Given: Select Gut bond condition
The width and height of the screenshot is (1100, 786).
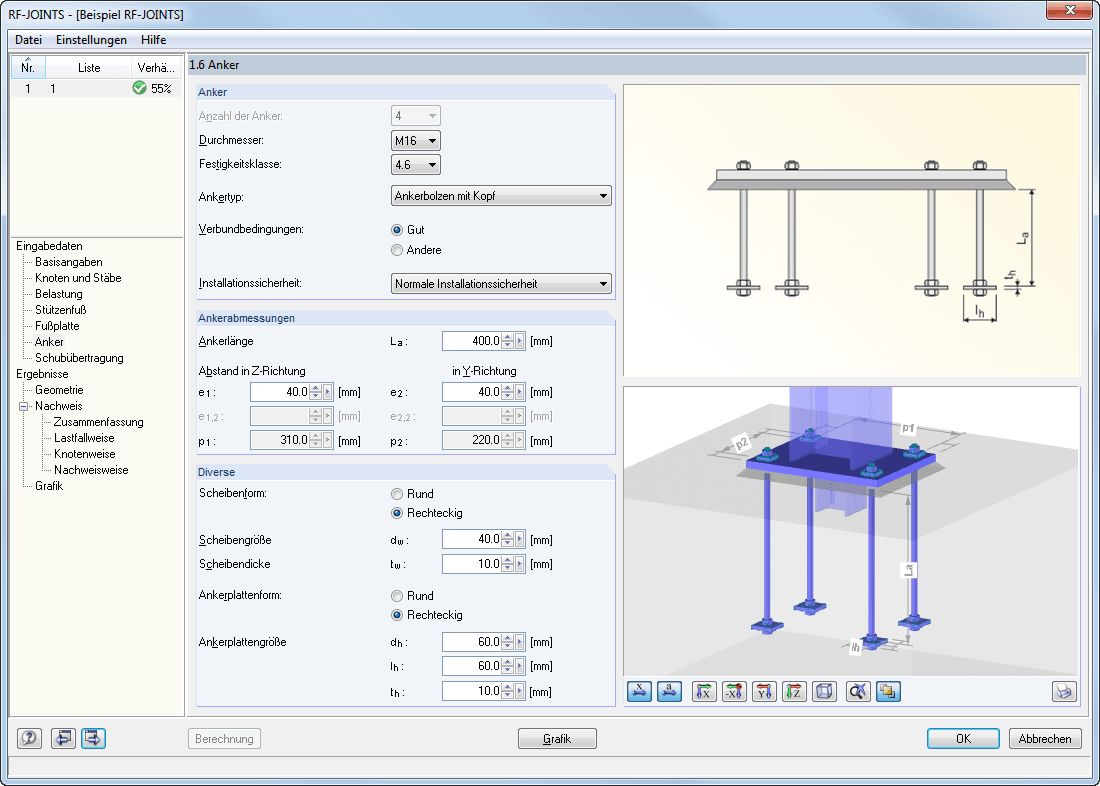Looking at the screenshot, I should click(x=397, y=229).
